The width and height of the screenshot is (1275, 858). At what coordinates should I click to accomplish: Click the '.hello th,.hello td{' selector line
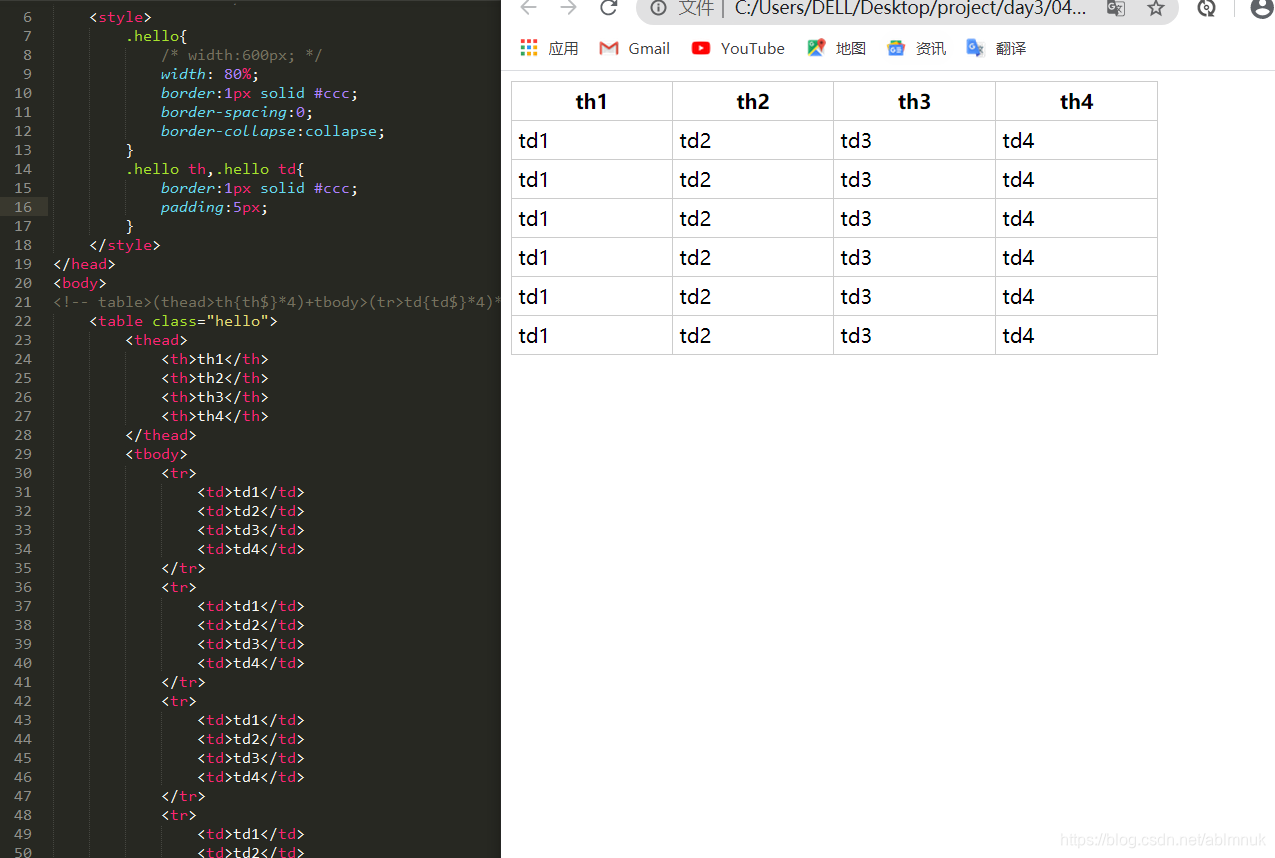pos(215,169)
